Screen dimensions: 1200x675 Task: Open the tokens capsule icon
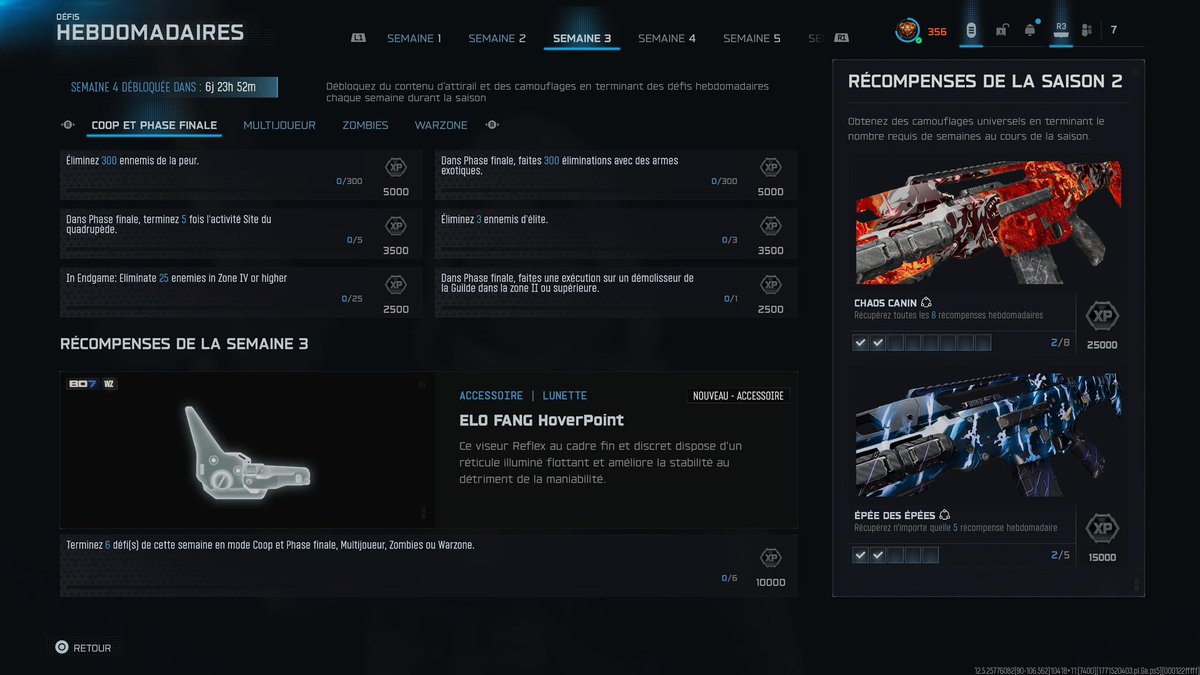970,31
